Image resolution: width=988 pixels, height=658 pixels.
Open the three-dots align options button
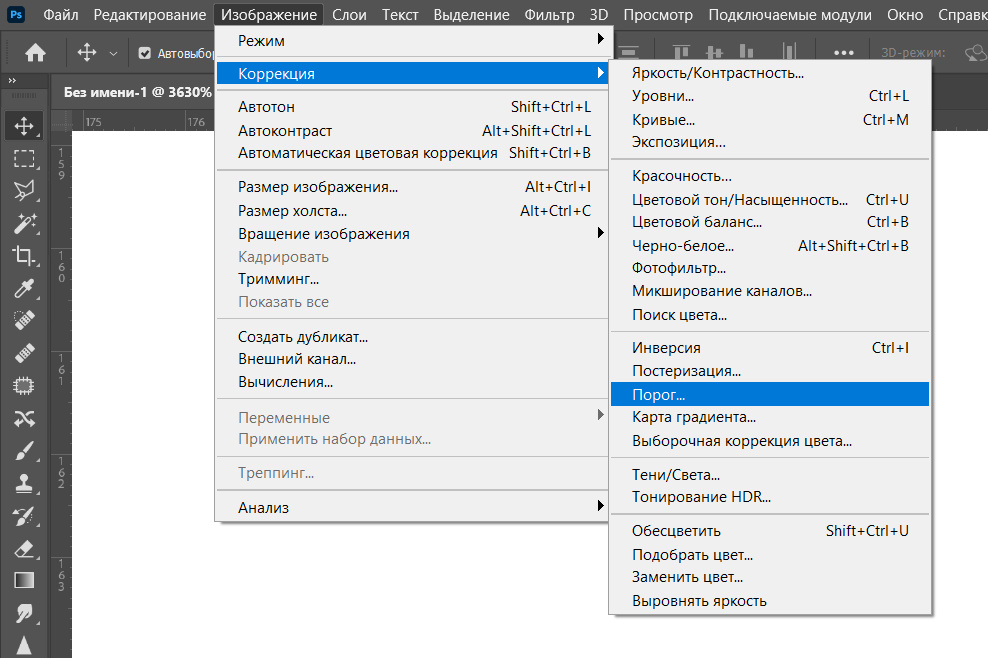tap(844, 53)
